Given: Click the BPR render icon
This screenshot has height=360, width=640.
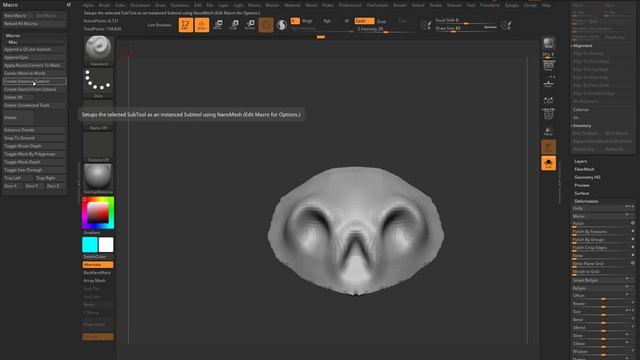Looking at the screenshot, I should [x=548, y=43].
